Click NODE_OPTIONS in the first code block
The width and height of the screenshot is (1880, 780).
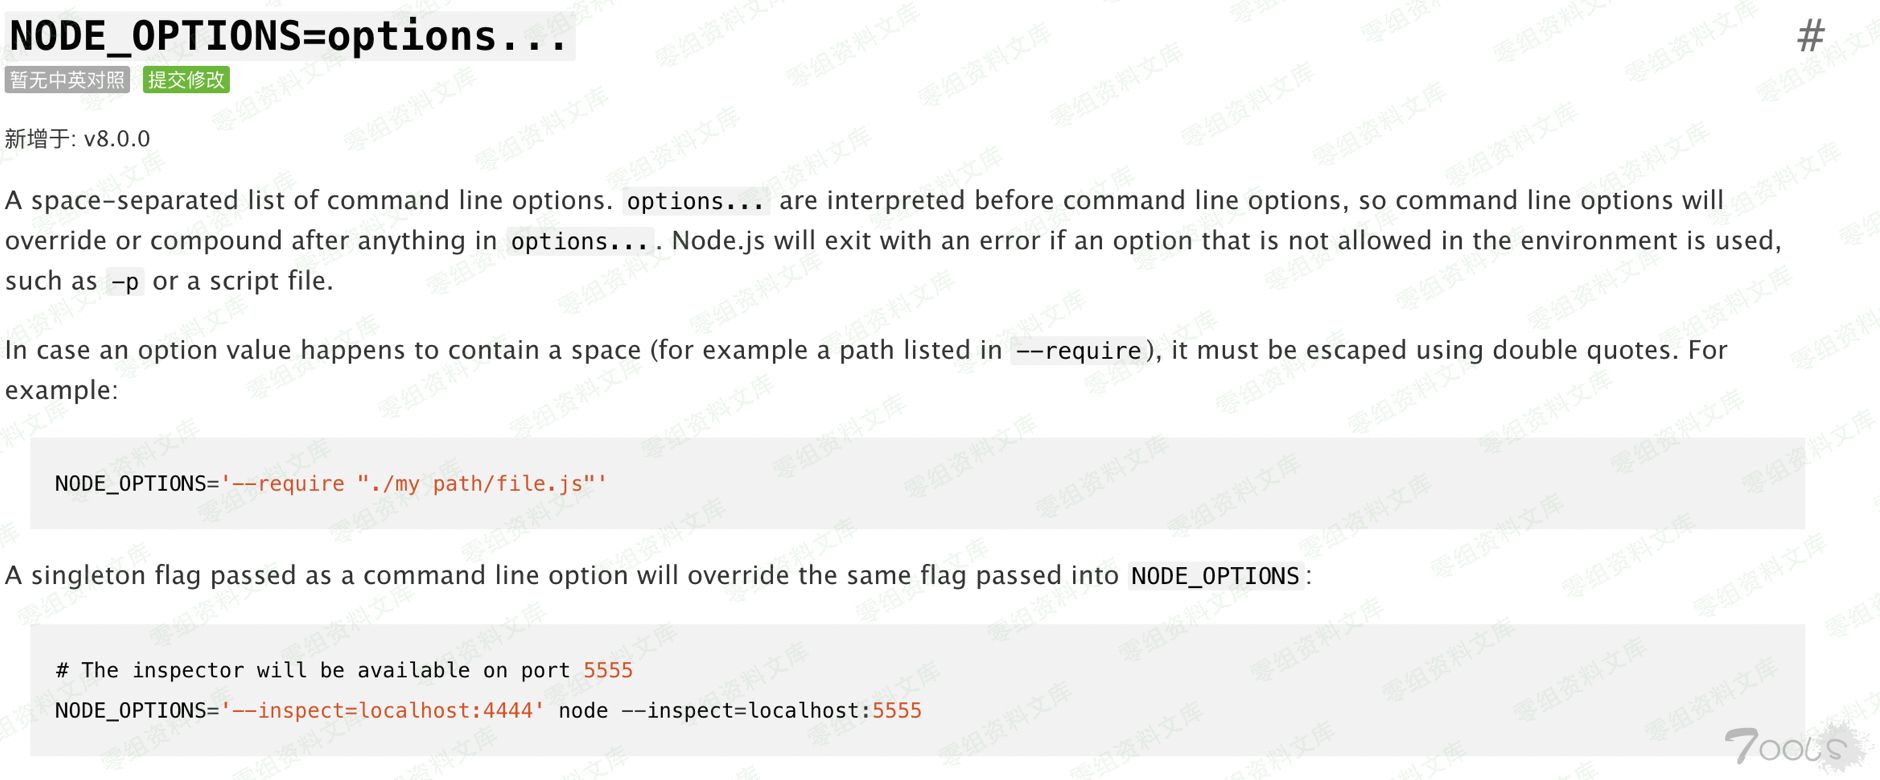[130, 484]
